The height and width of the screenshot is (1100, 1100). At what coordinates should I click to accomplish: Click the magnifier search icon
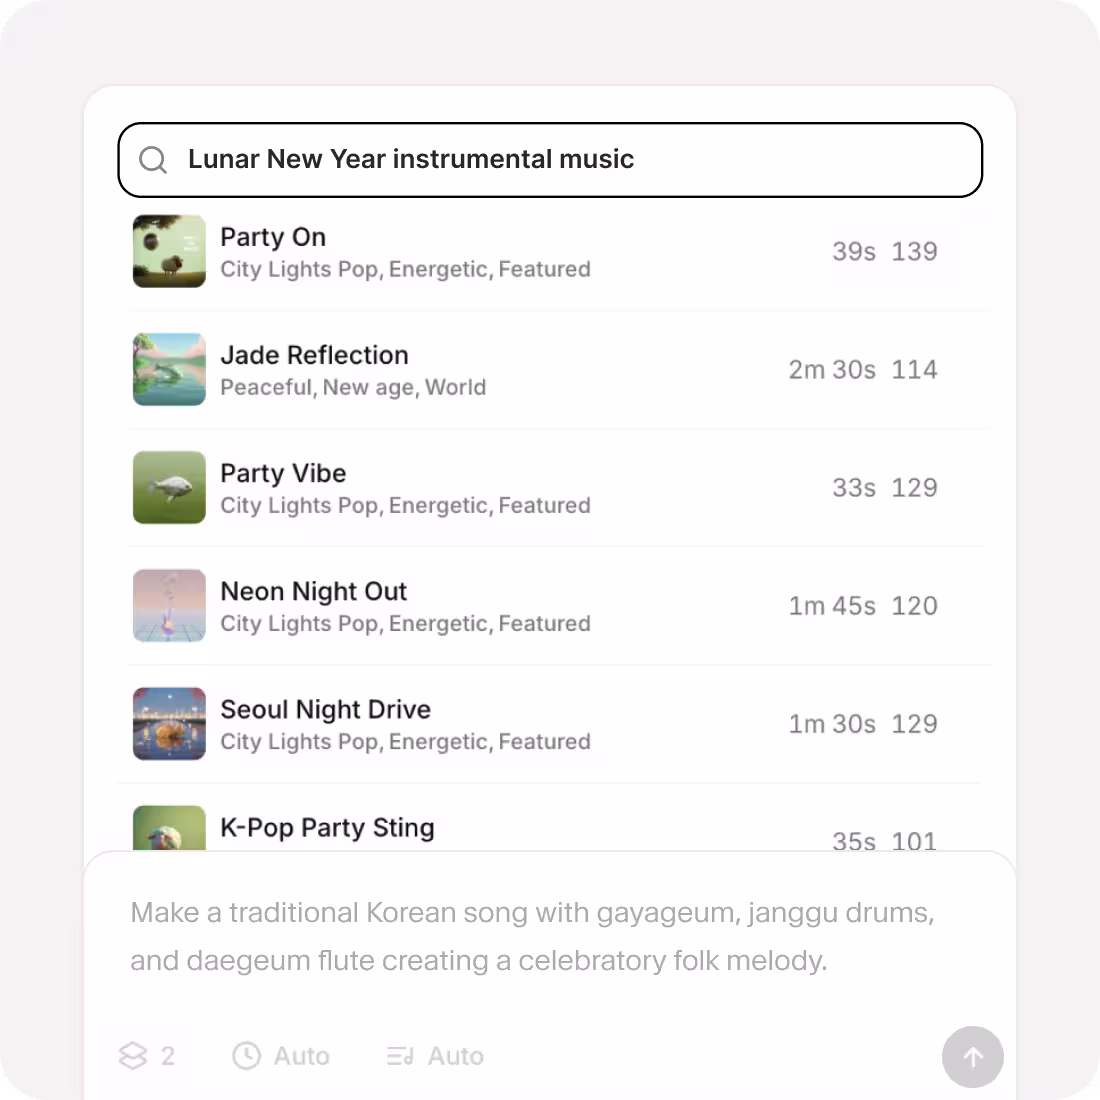(153, 160)
